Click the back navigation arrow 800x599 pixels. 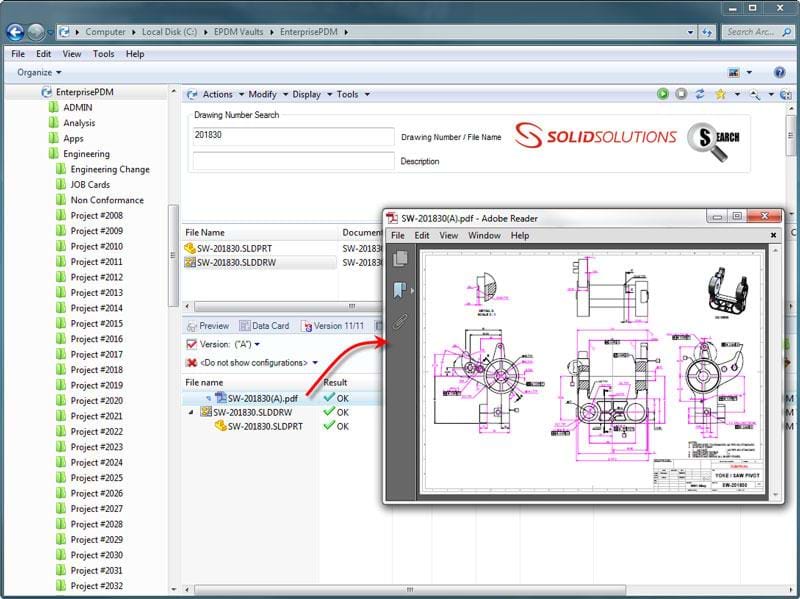(x=16, y=32)
